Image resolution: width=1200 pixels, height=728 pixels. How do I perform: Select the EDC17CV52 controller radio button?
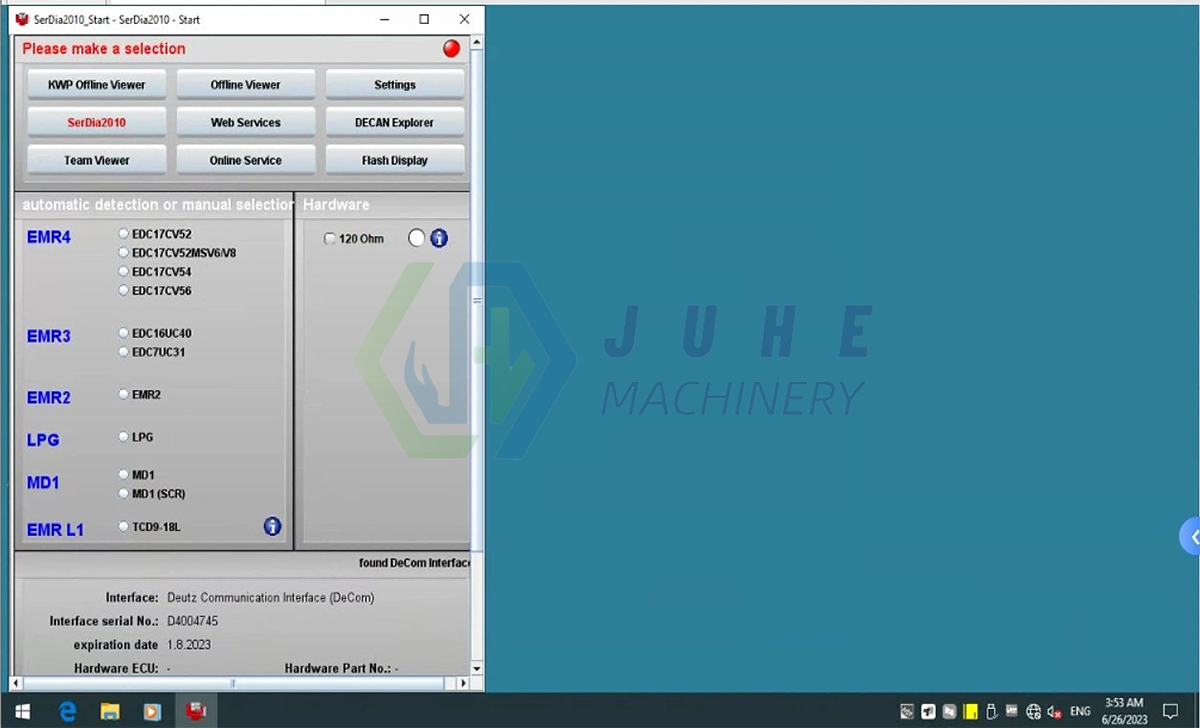123,233
